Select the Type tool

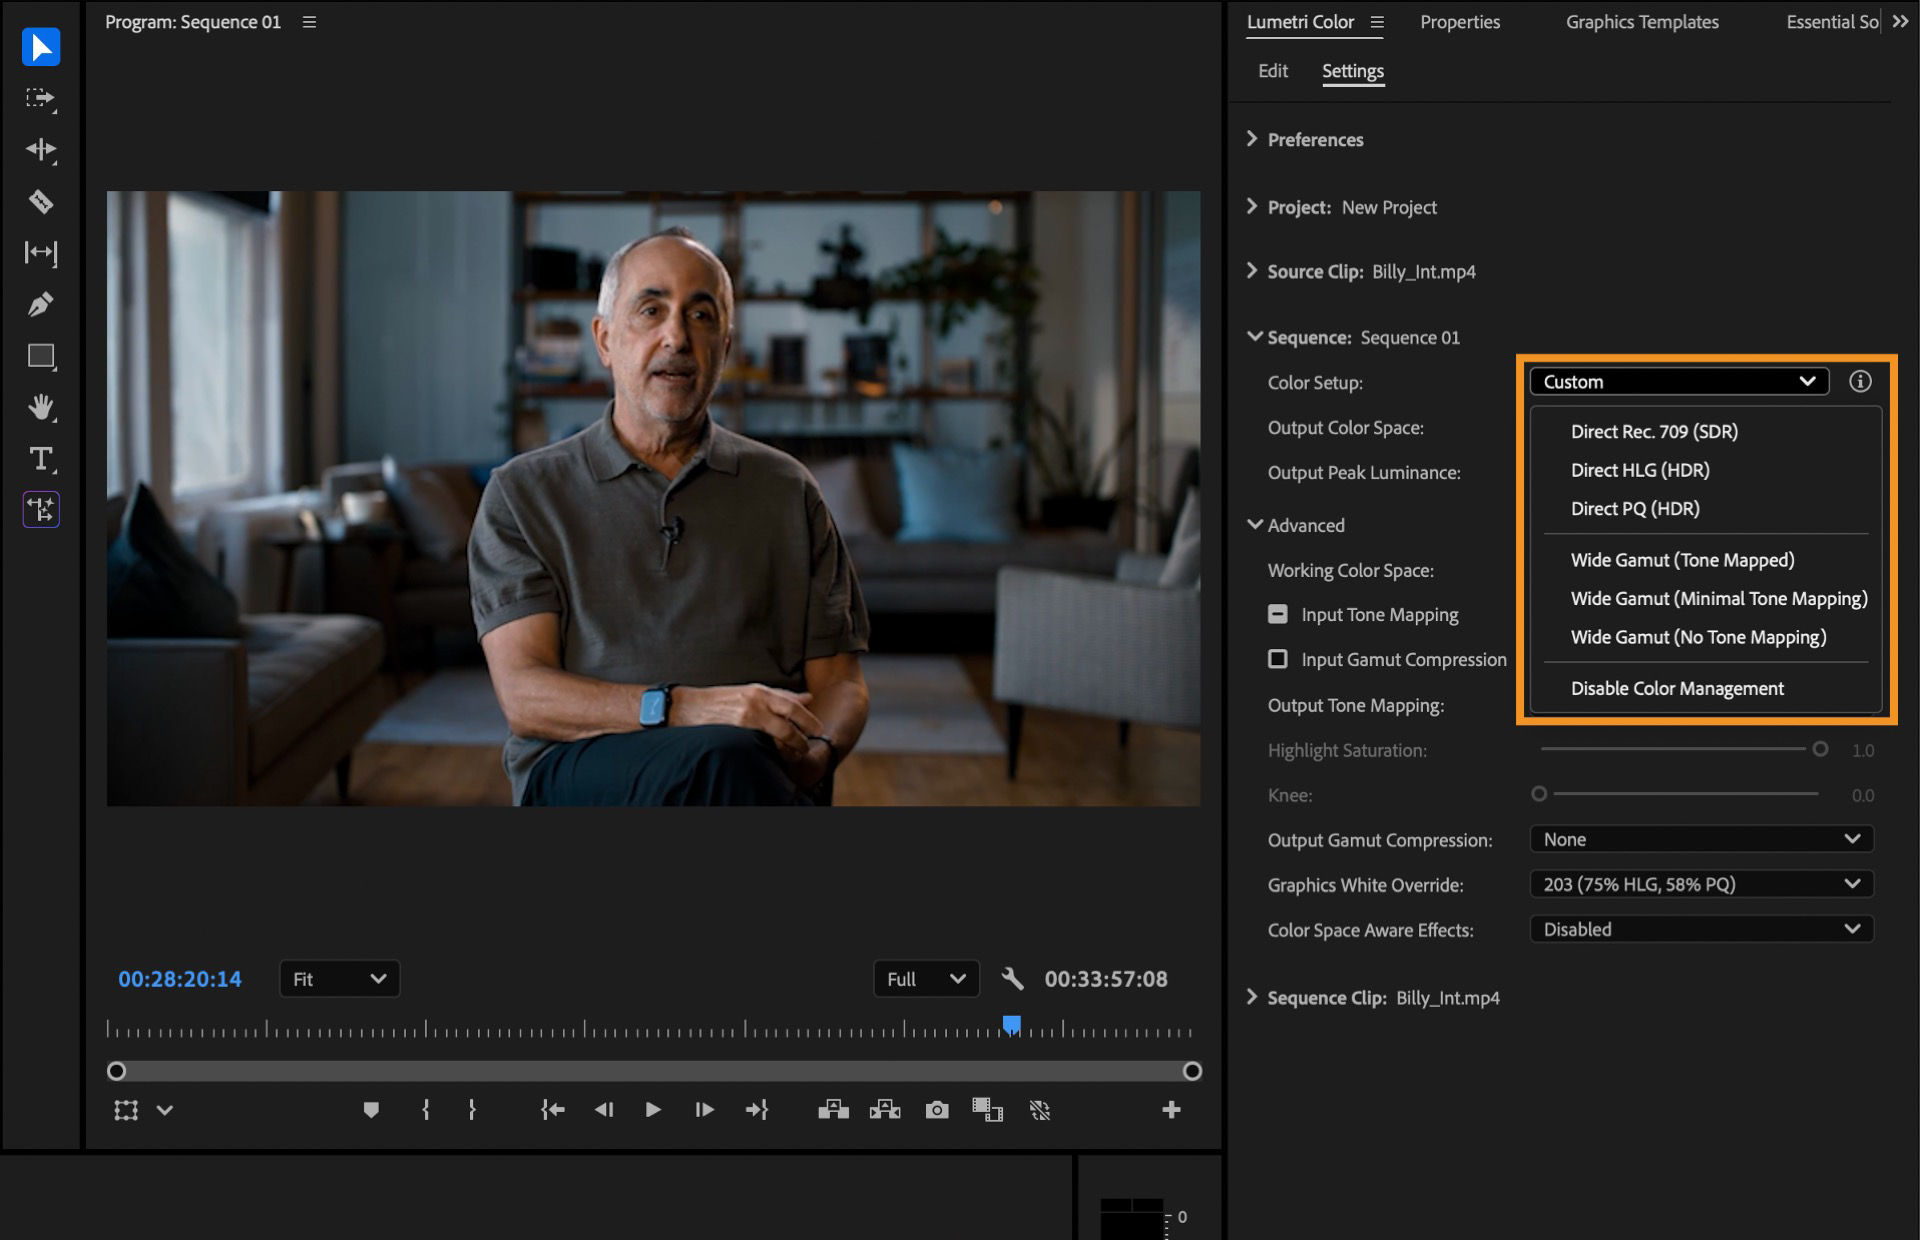coord(41,459)
